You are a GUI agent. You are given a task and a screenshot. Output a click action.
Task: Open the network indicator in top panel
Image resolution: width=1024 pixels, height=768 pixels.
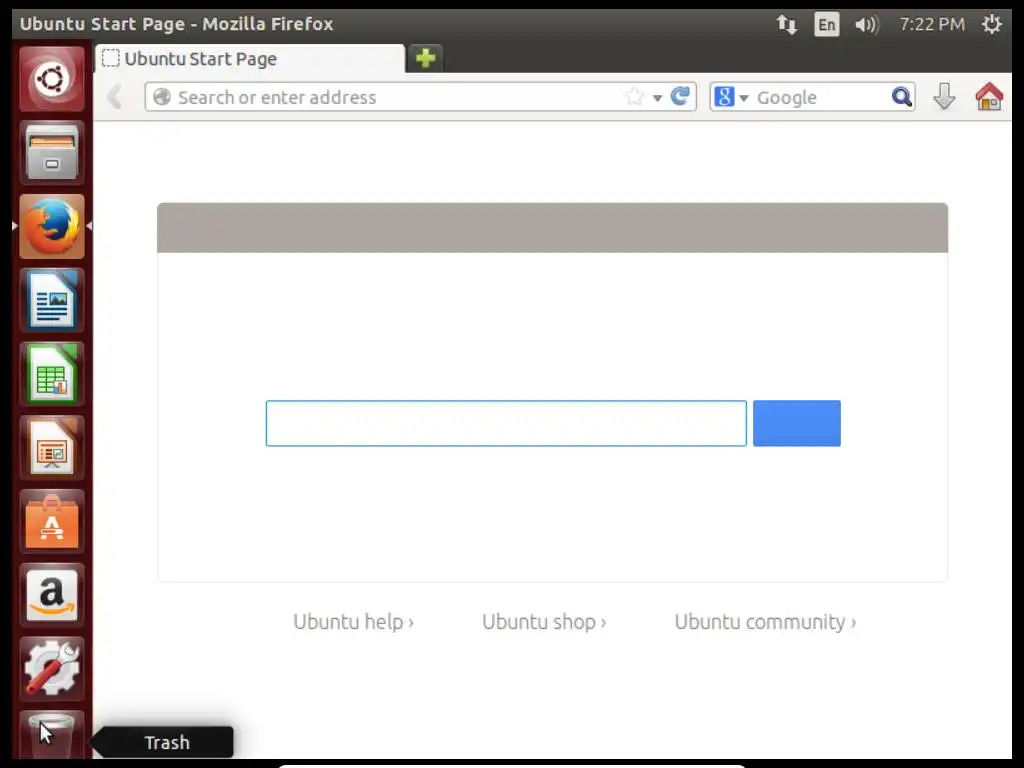(x=787, y=25)
